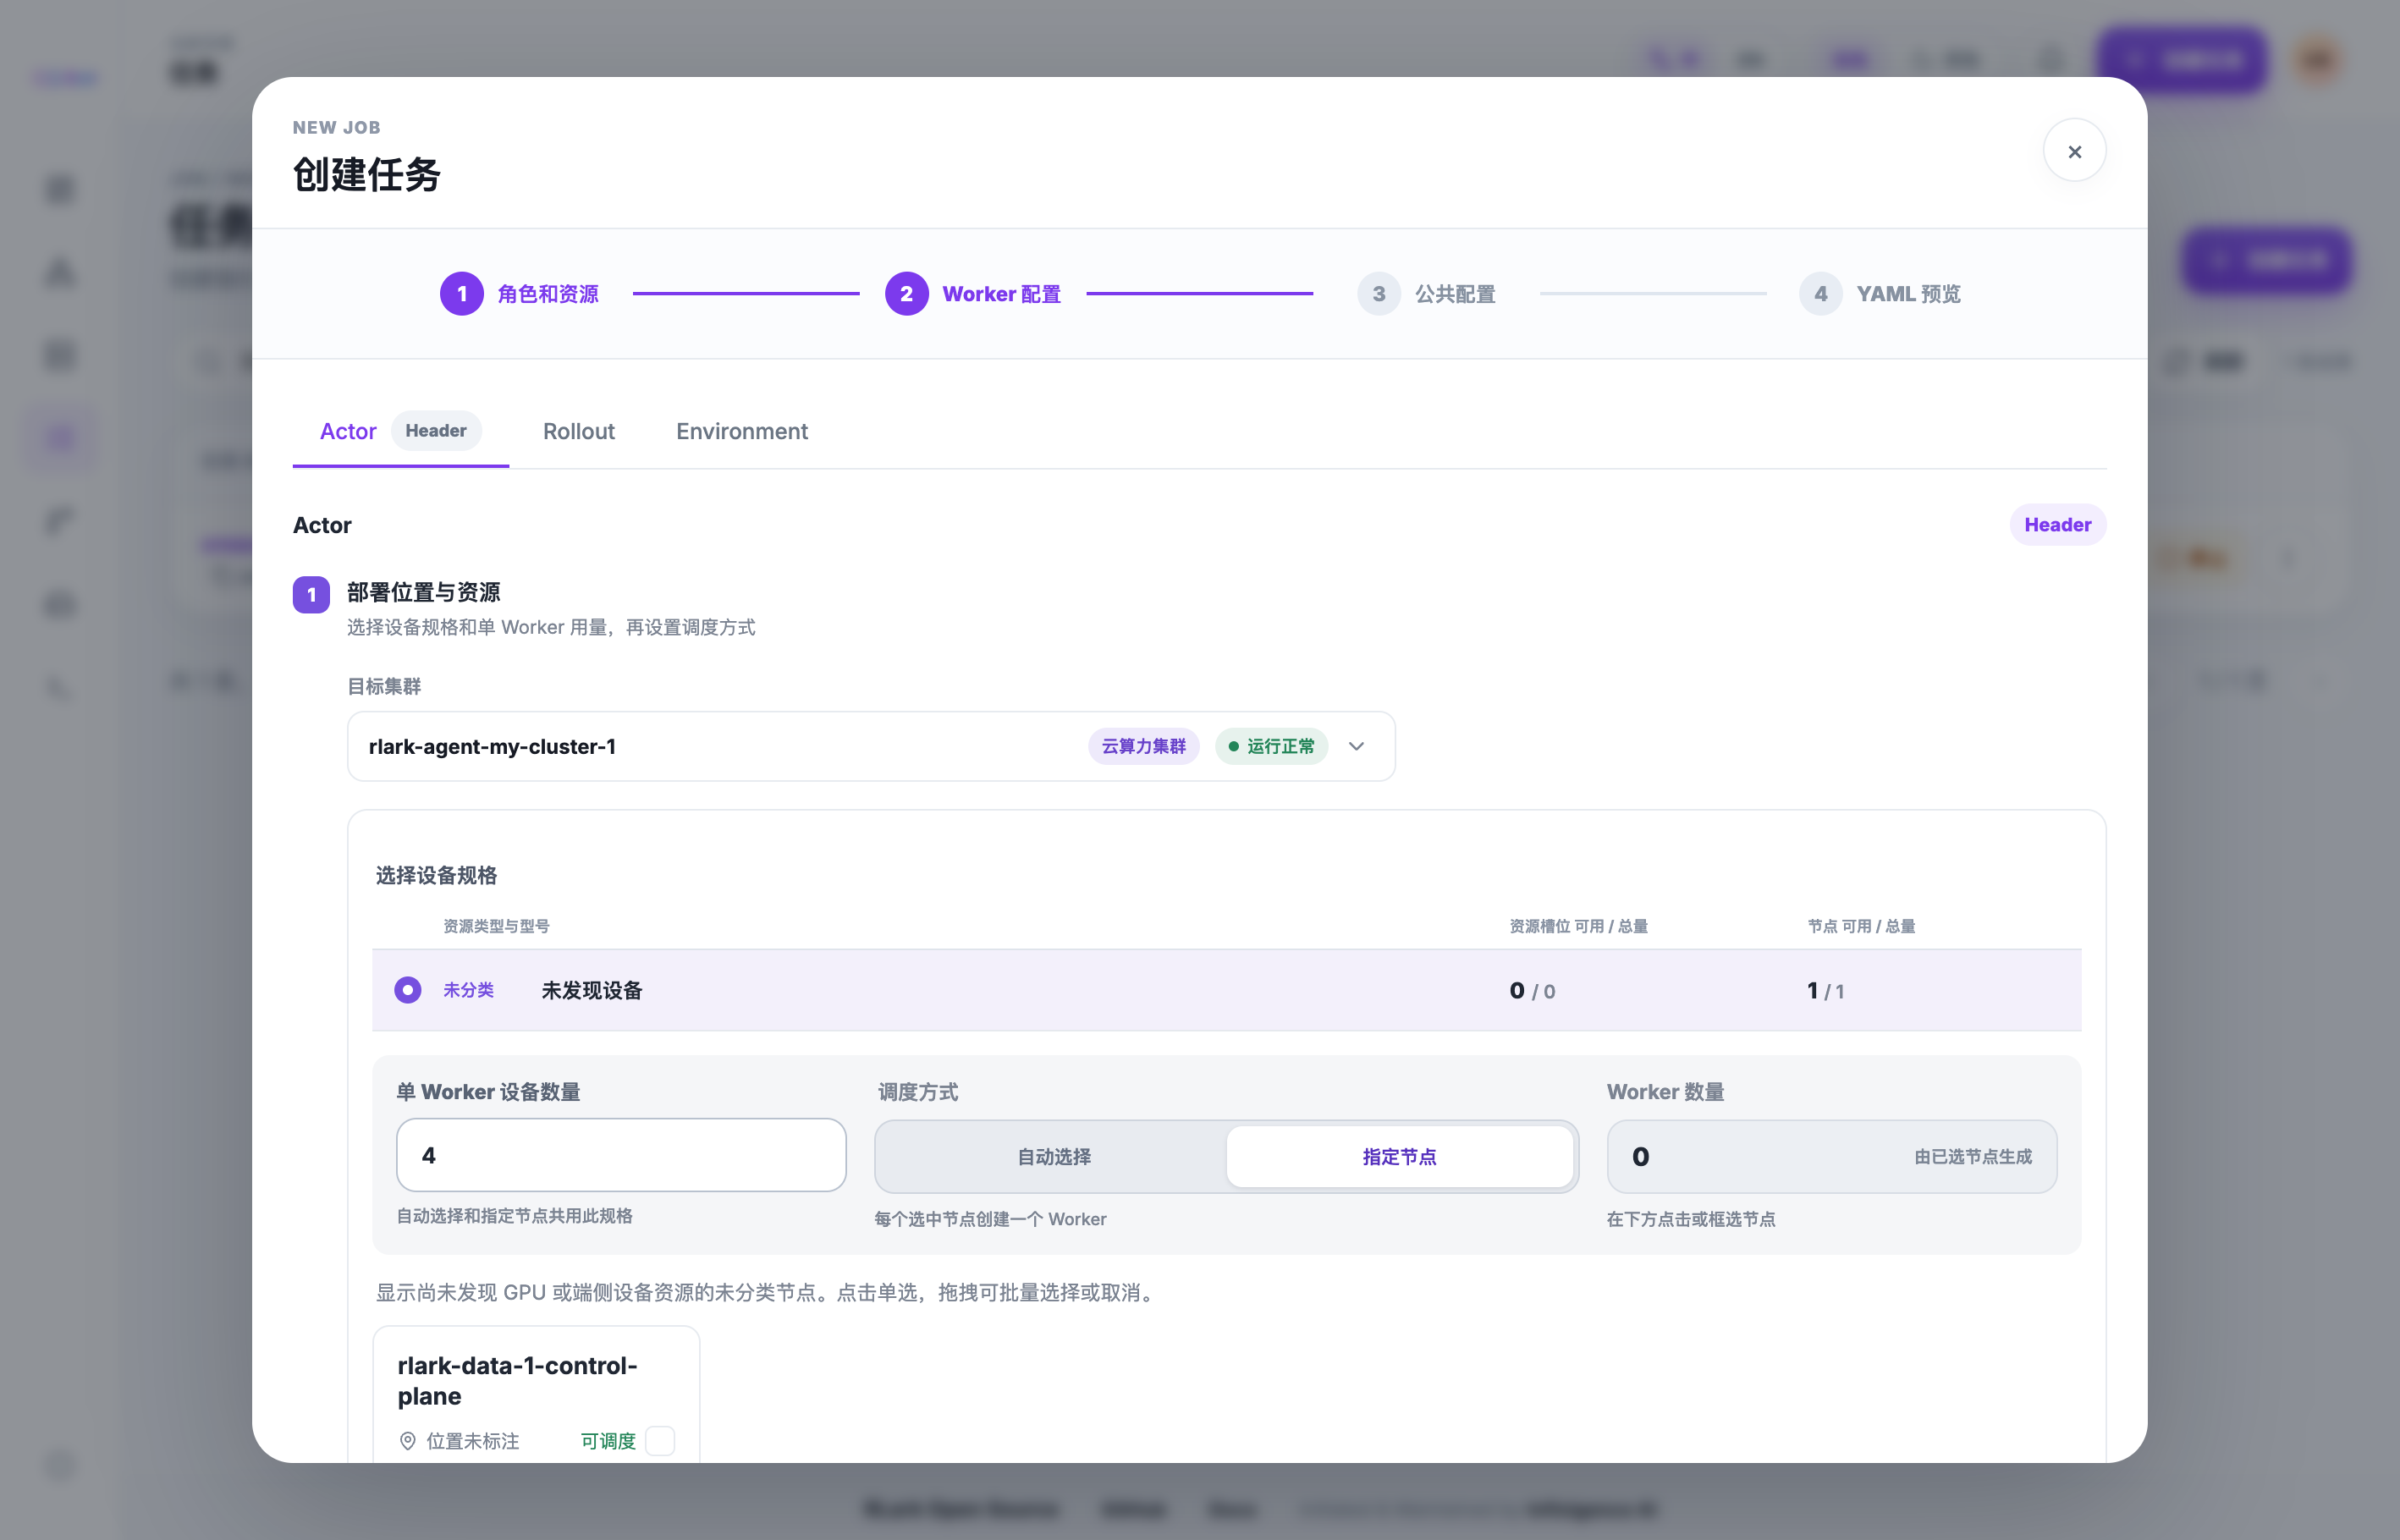Click the 可调度 status label
This screenshot has width=2400, height=1540.
click(x=608, y=1441)
